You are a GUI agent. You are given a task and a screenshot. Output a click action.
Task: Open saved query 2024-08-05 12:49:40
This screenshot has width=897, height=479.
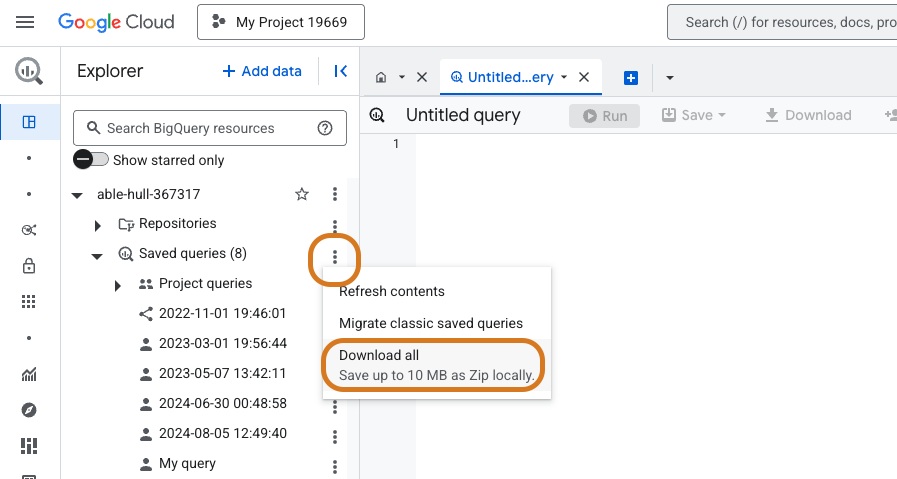pos(223,433)
